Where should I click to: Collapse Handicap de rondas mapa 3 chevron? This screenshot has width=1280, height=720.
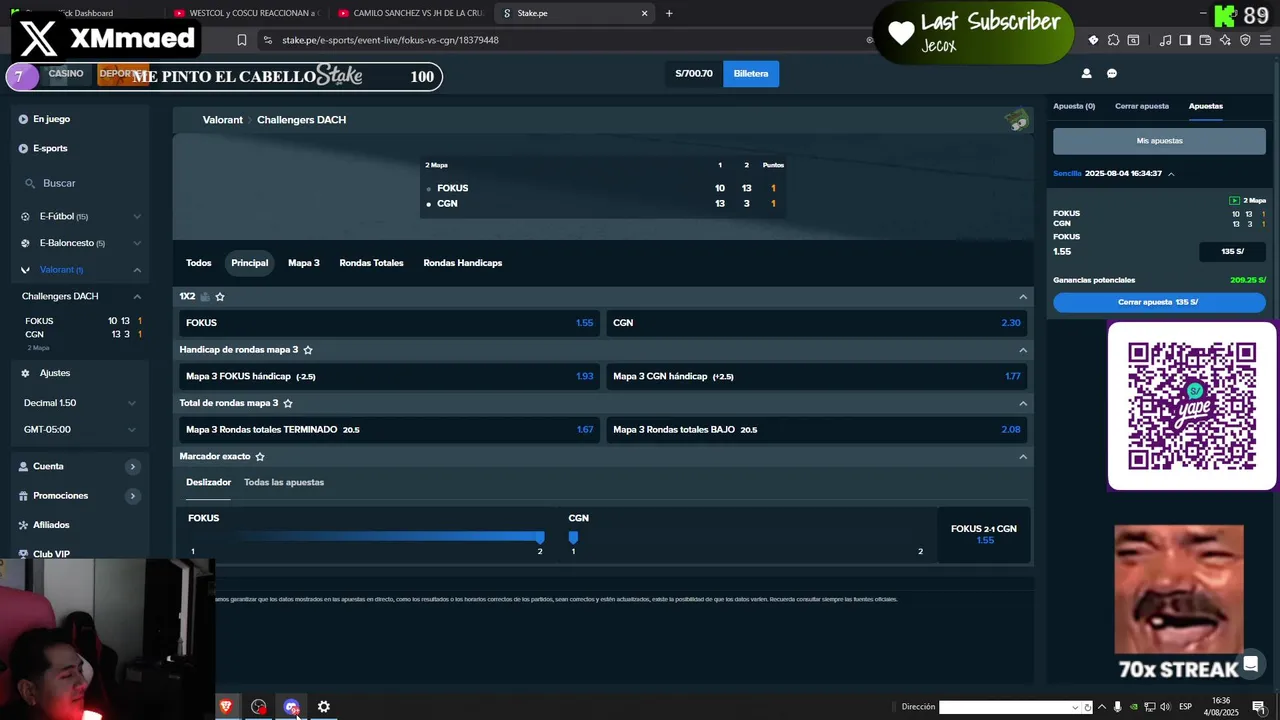click(1023, 350)
